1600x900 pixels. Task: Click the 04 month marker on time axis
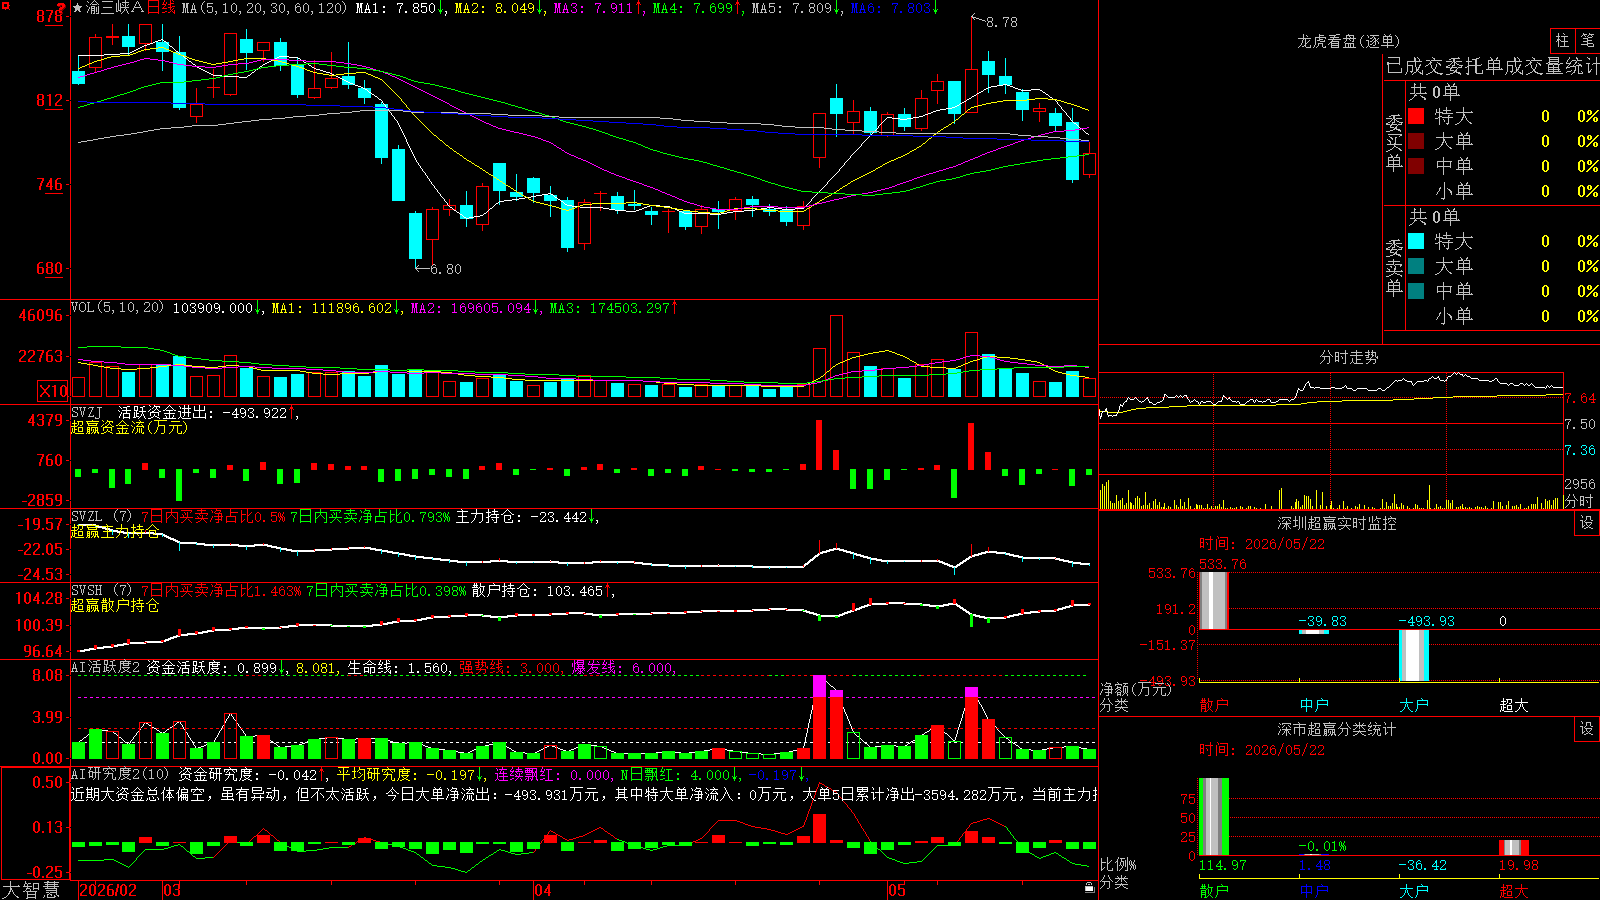tap(543, 890)
